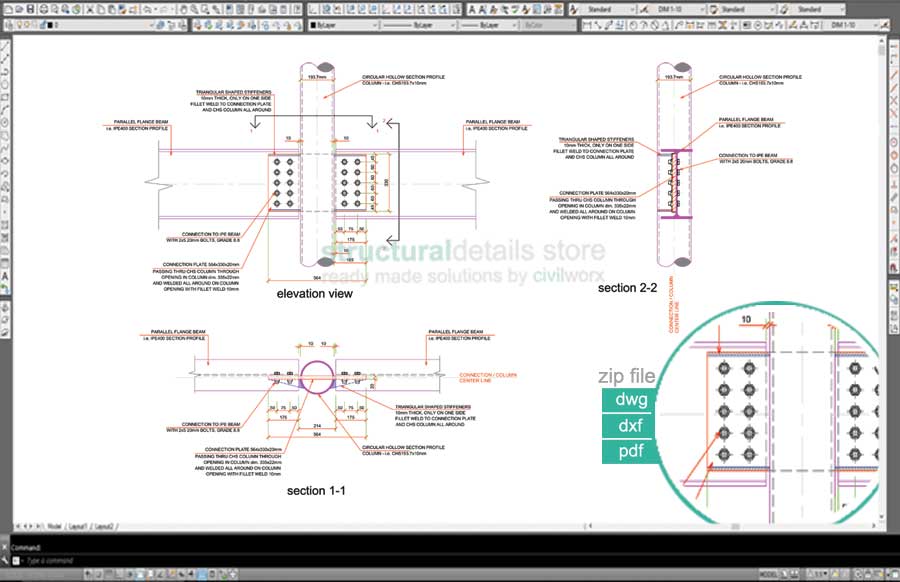Screen dimensions: 900x582
Task: Toggle Snap mode in the status bar
Action: pyautogui.click(x=98, y=573)
